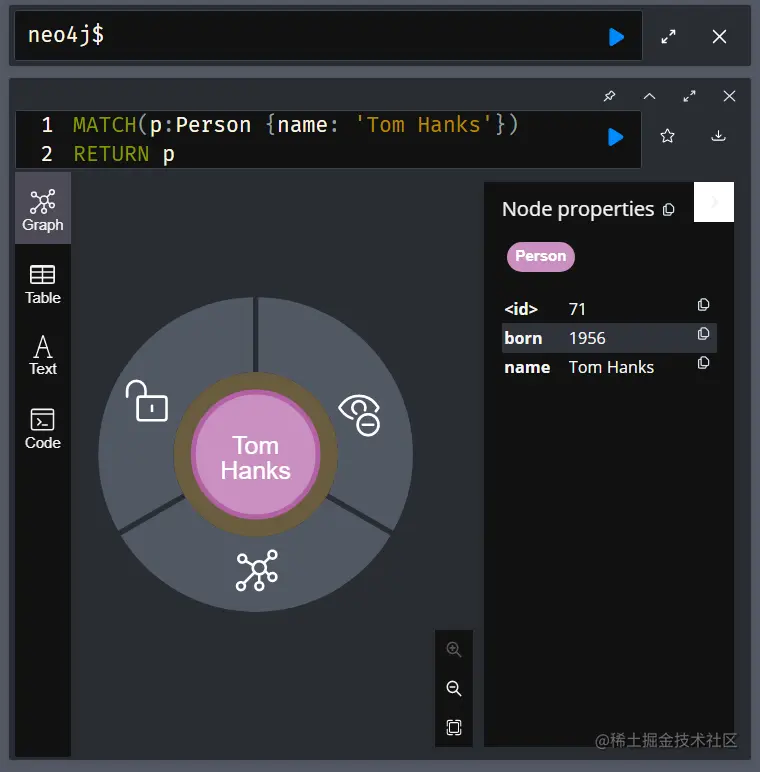Viewport: 760px width, 772px height.
Task: Close the Tom Hanks result frame
Action: (729, 96)
